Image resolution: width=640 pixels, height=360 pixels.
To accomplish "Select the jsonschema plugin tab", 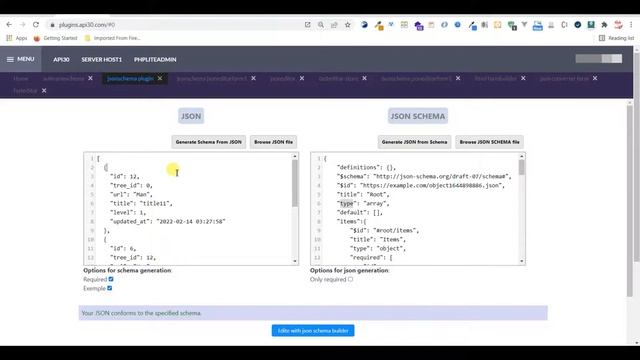I will tap(130, 78).
